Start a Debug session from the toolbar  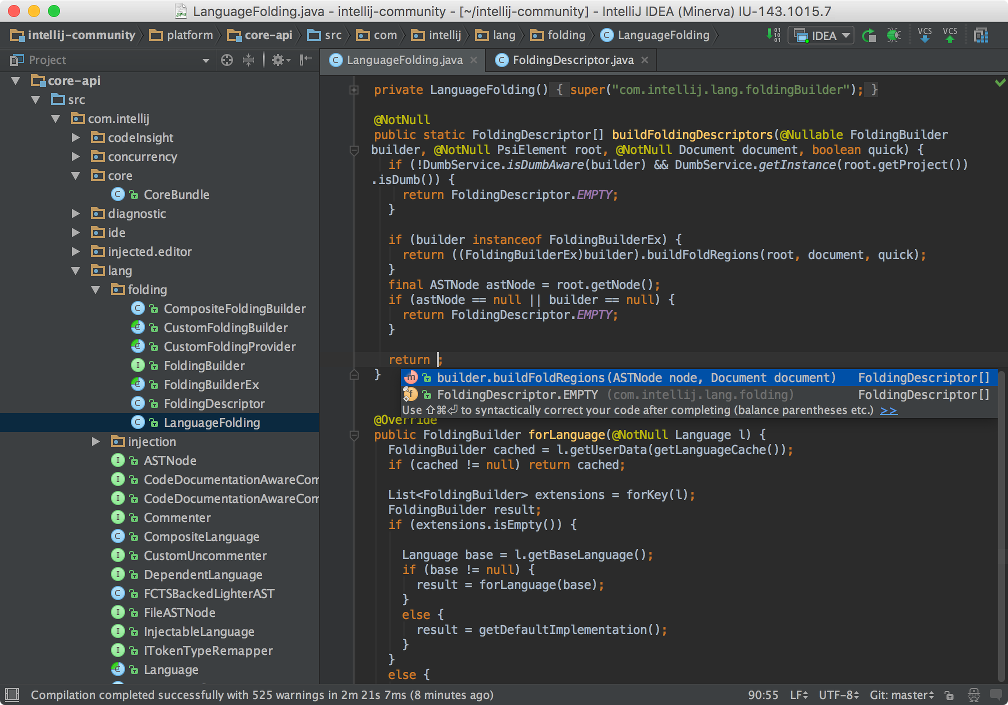pos(892,34)
